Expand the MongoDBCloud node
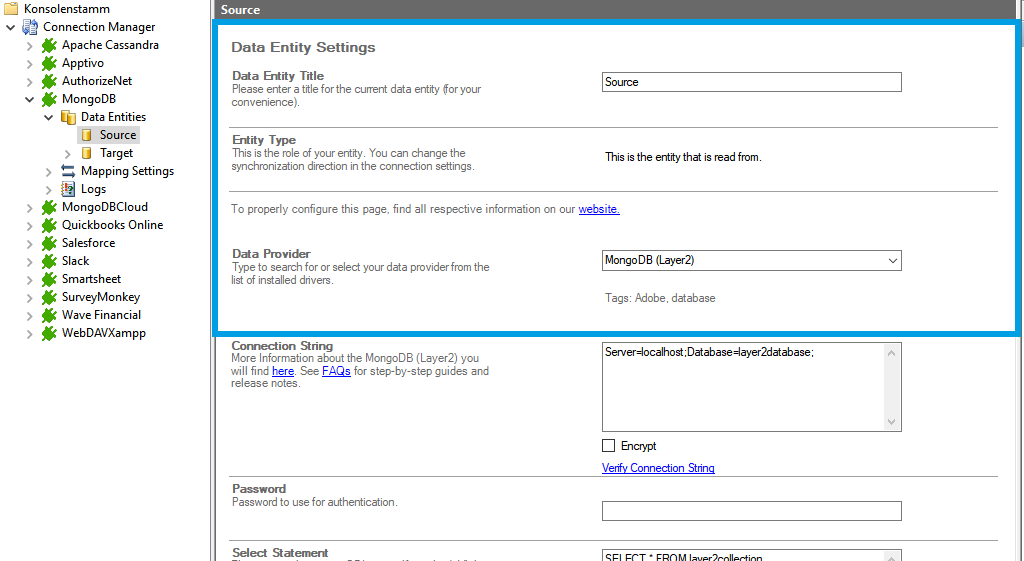 point(29,208)
